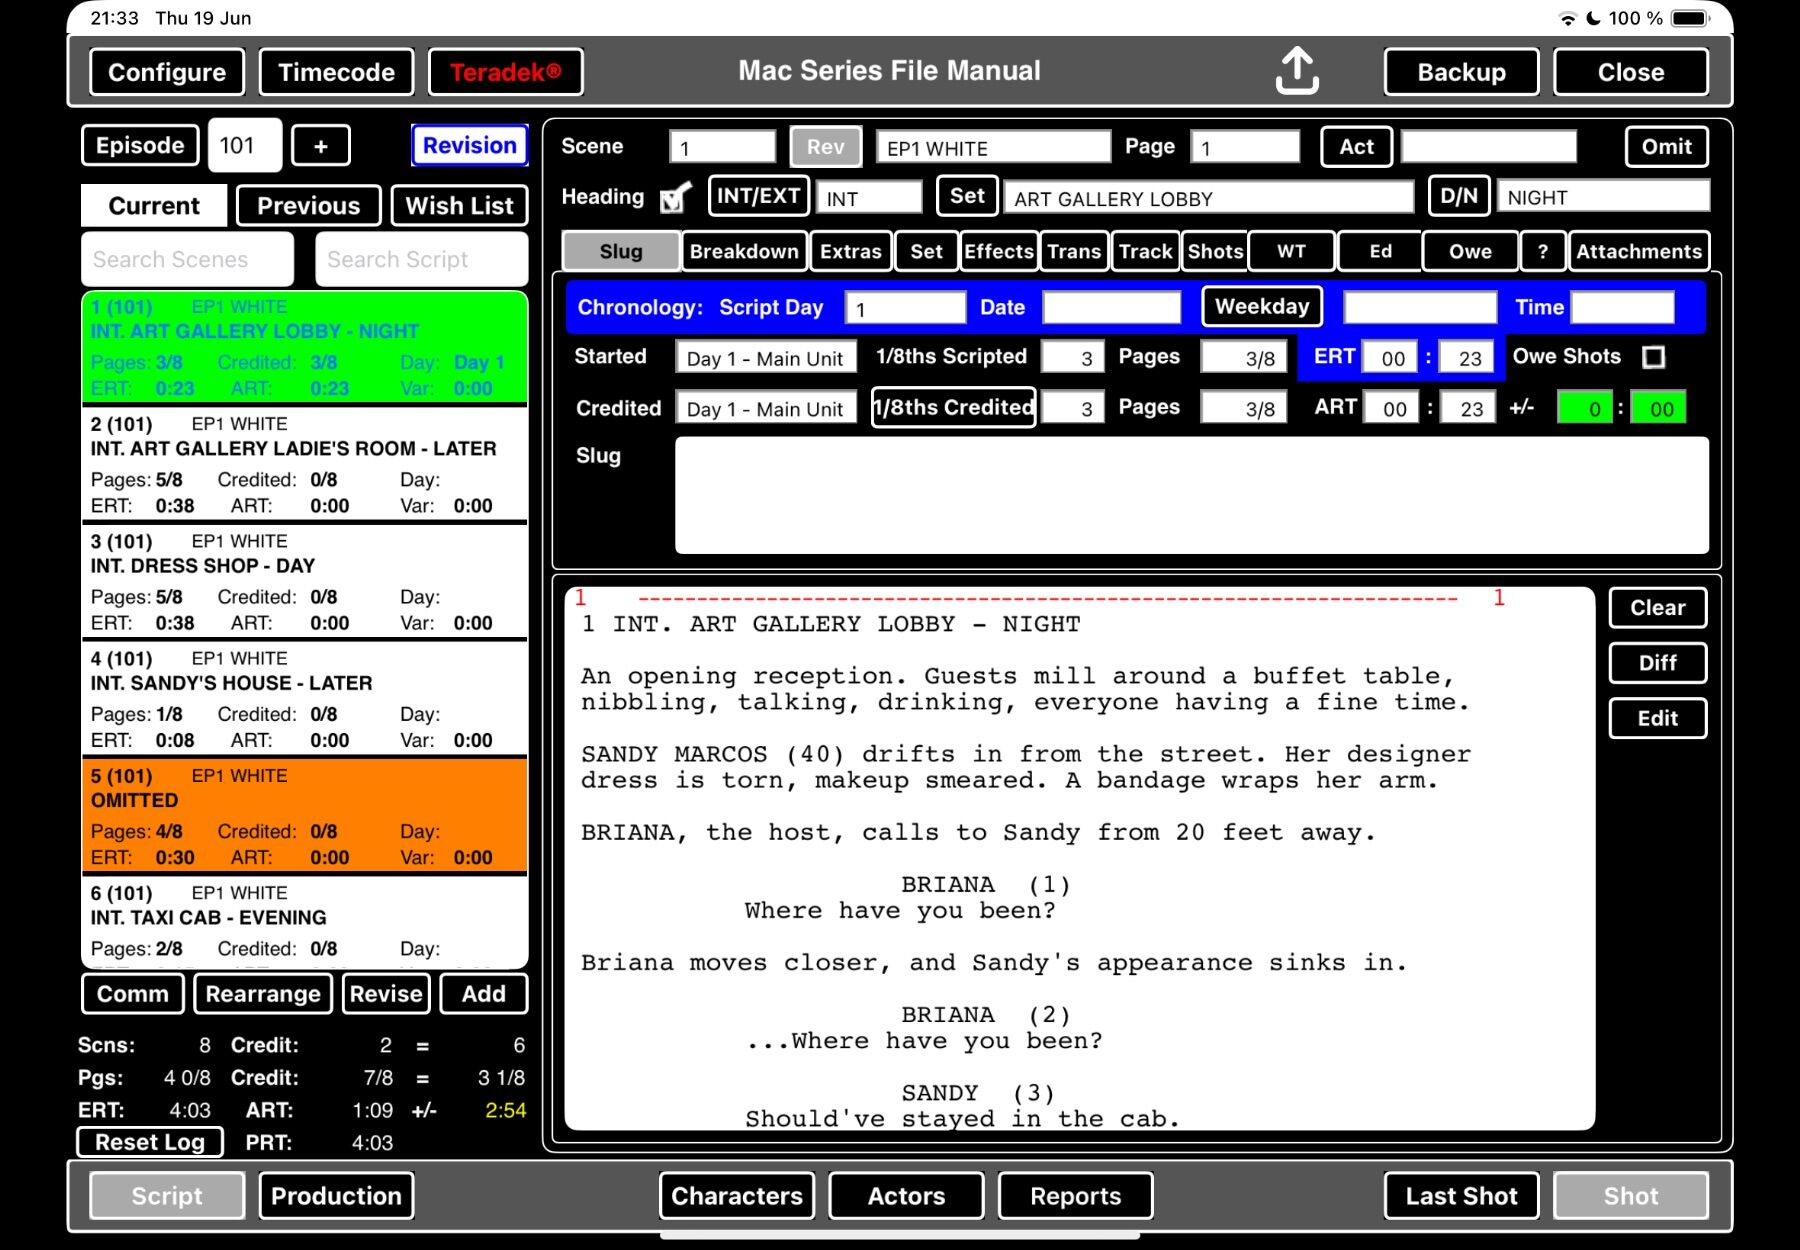Click the Search Scenes field
The height and width of the screenshot is (1250, 1800).
(x=188, y=260)
